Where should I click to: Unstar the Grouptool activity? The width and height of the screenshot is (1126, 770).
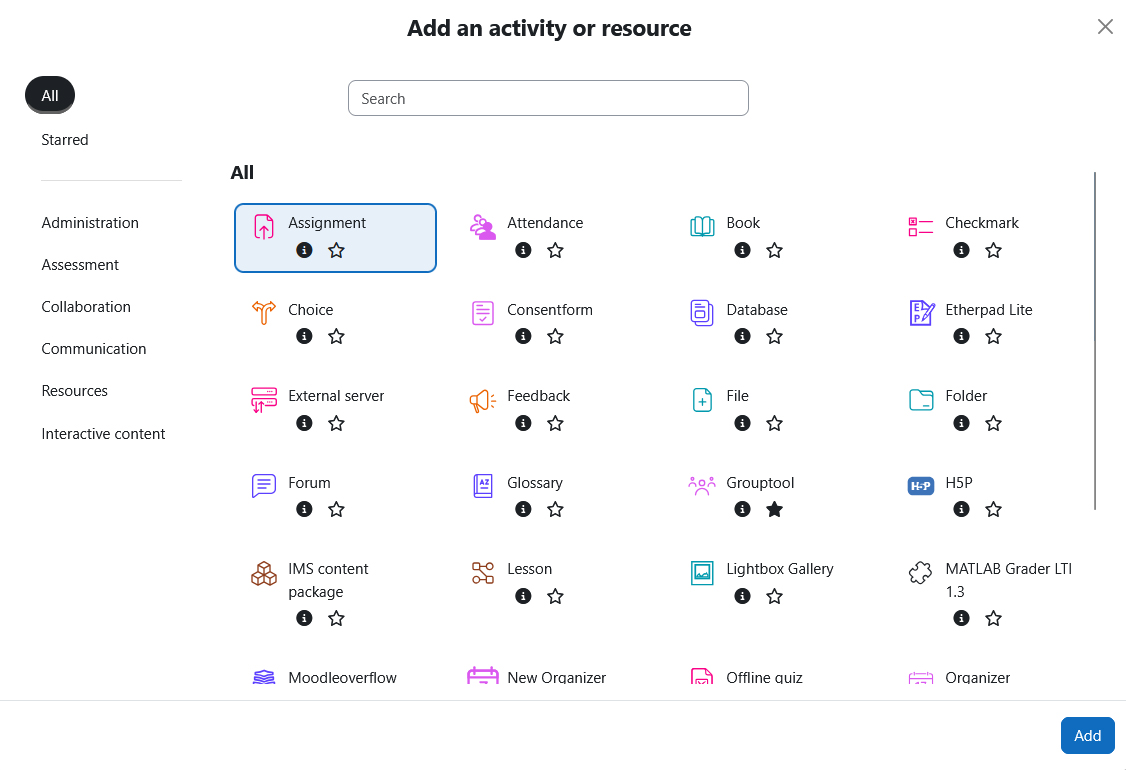click(x=774, y=509)
